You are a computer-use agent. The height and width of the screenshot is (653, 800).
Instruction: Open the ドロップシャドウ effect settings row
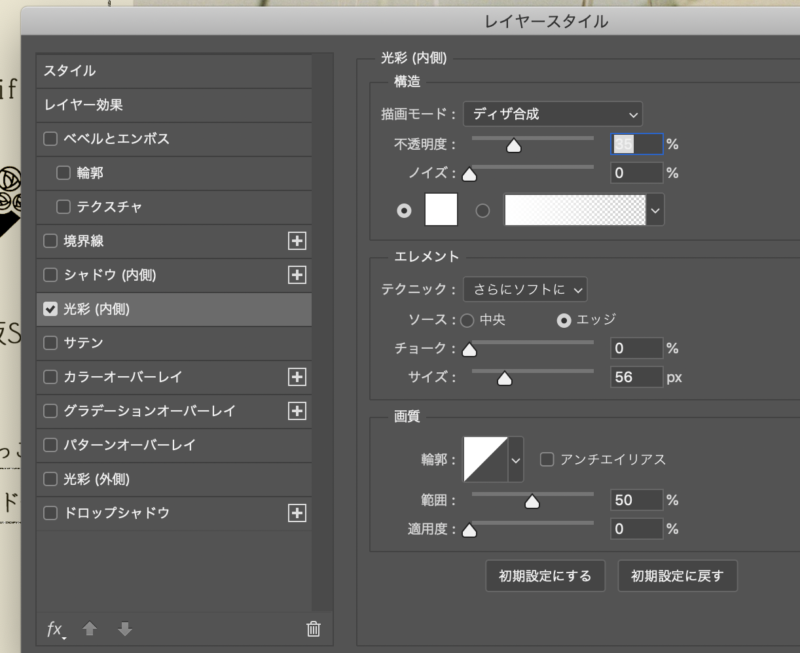click(174, 513)
